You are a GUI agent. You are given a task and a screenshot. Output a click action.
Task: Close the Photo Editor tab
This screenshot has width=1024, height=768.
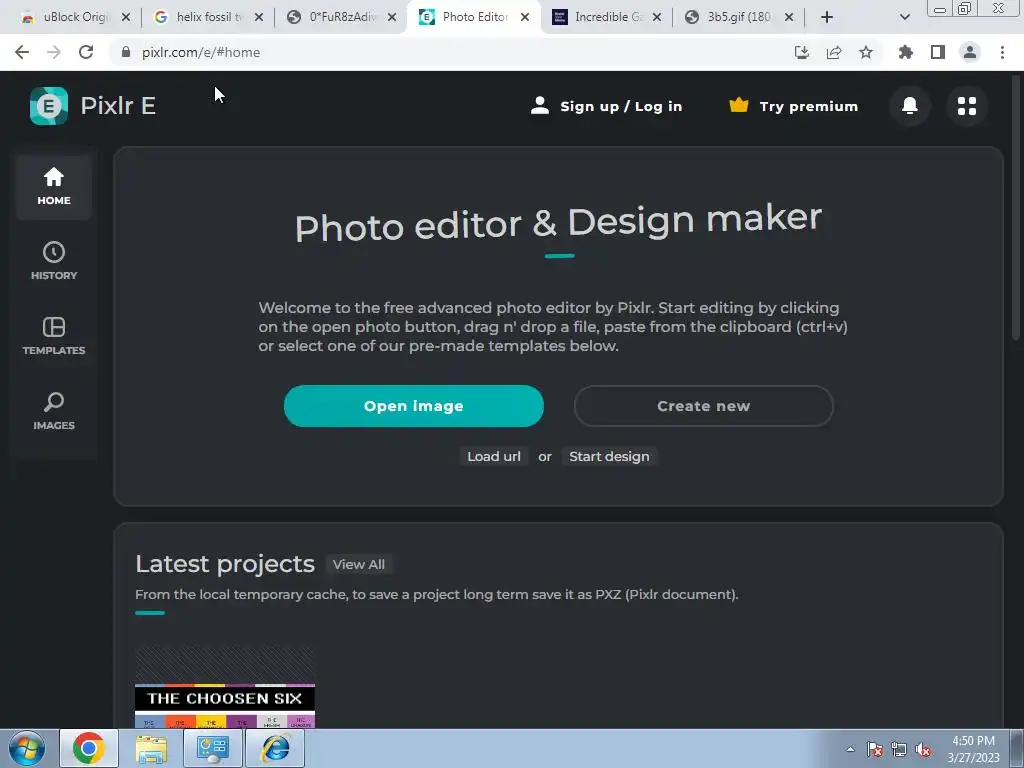tap(524, 17)
